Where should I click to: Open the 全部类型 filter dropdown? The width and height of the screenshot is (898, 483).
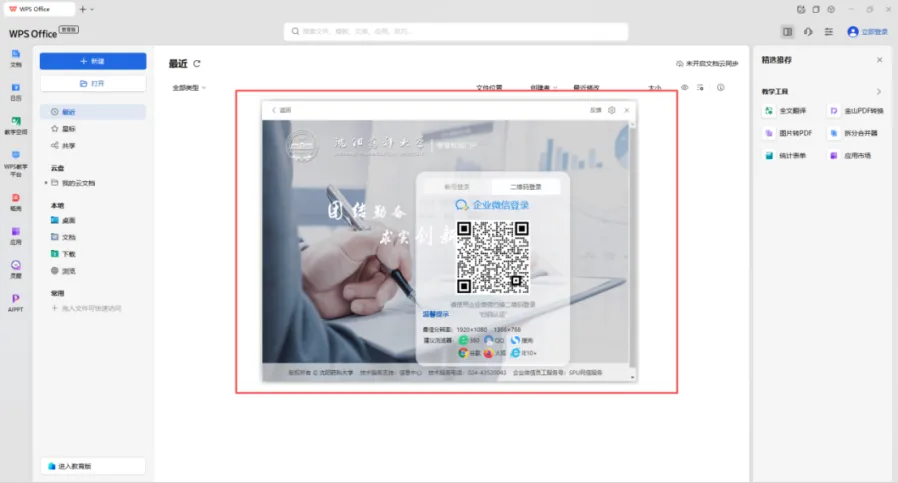pos(189,88)
